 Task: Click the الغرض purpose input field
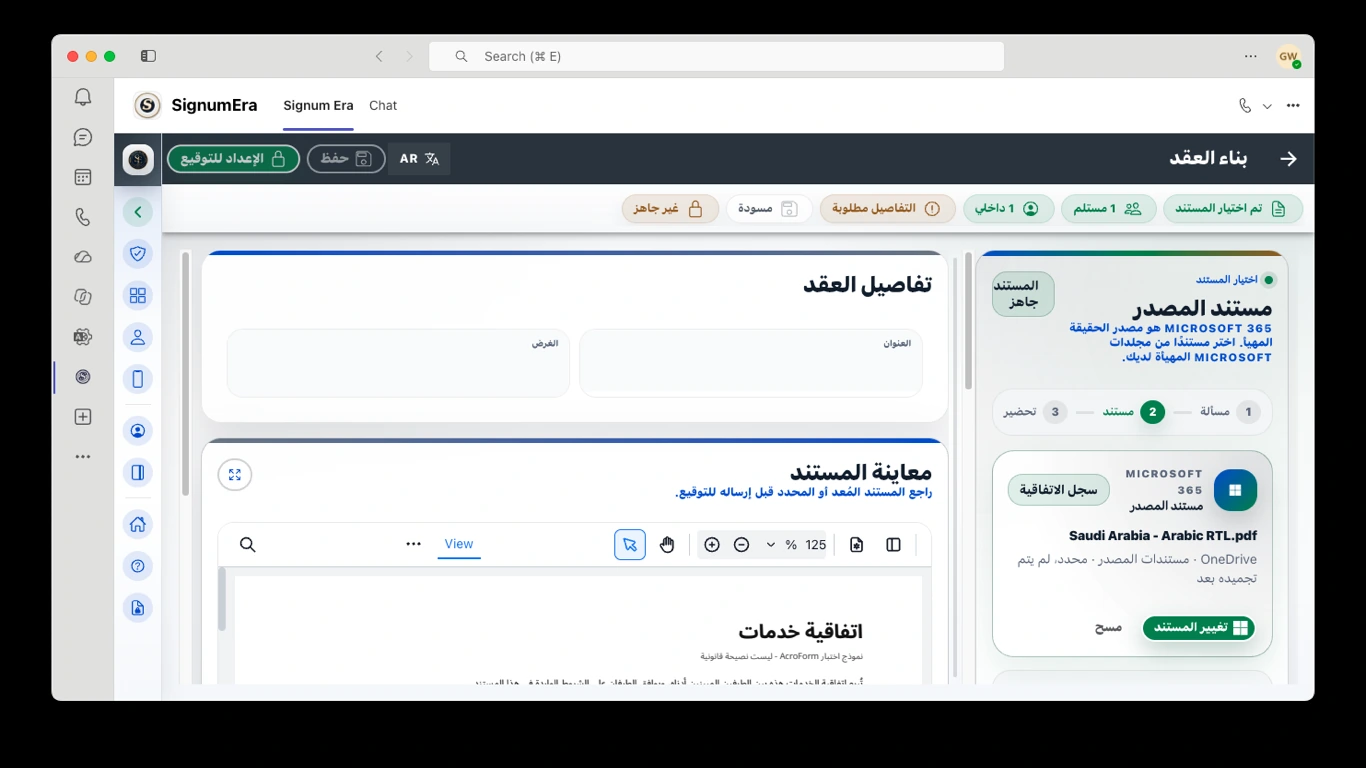[398, 363]
